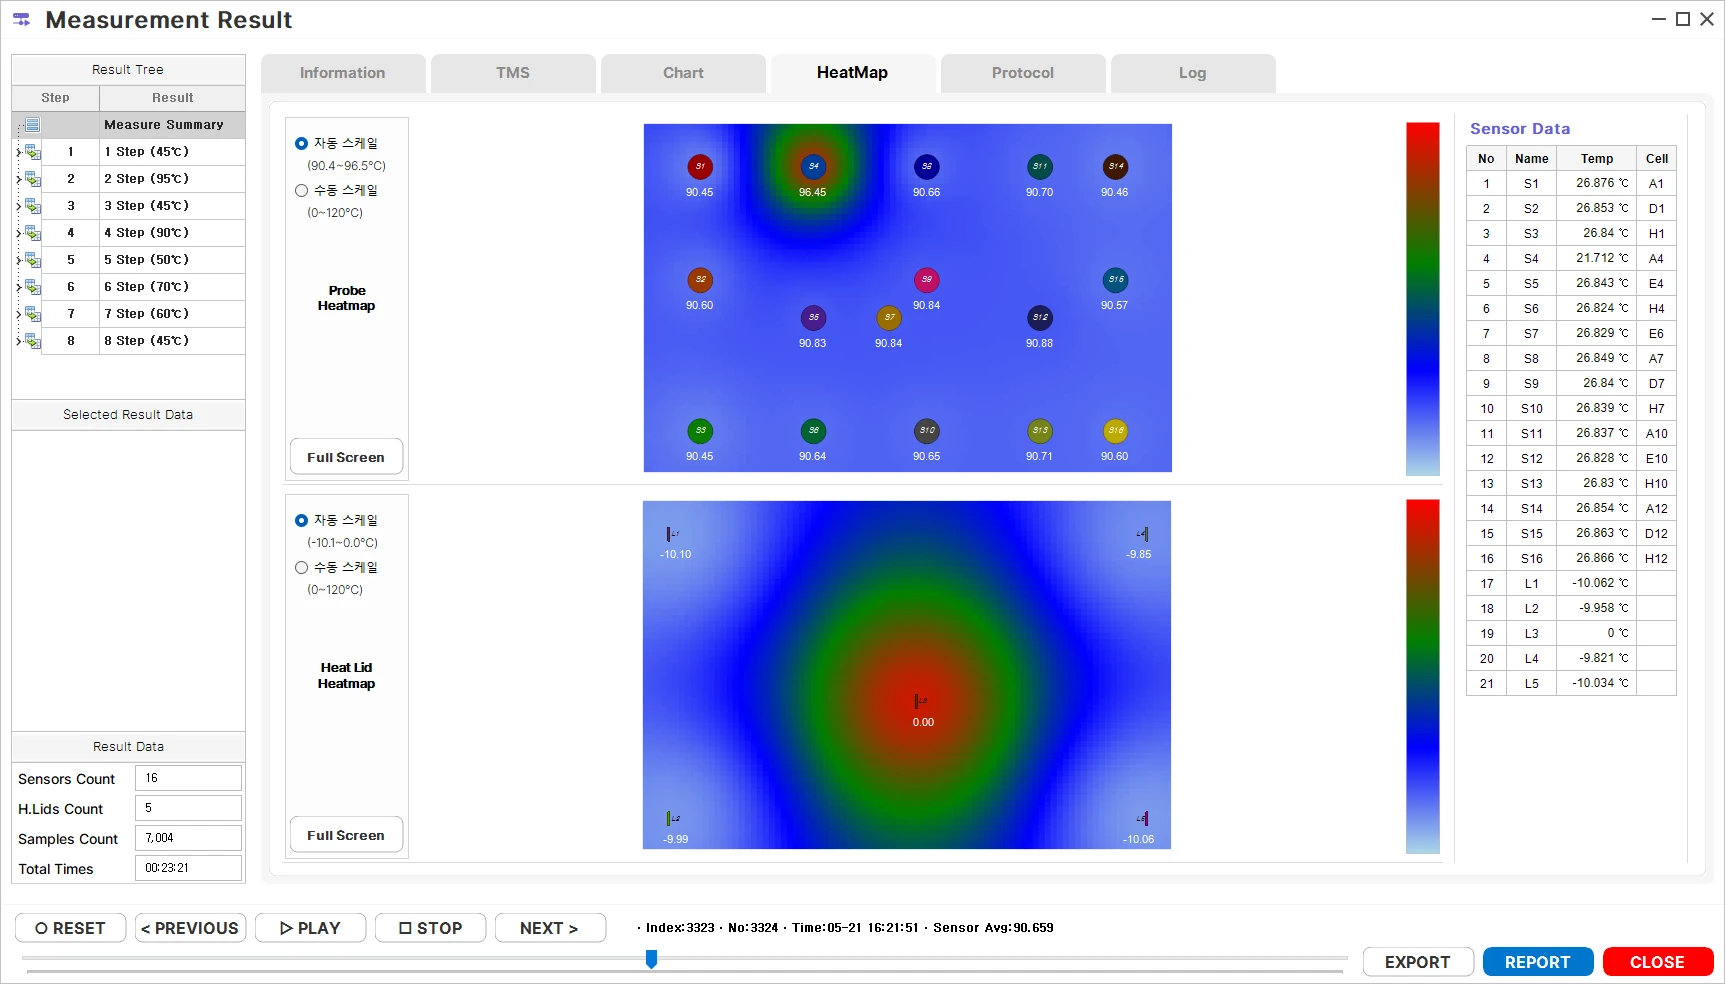Open the Protocol tab

[1023, 73]
